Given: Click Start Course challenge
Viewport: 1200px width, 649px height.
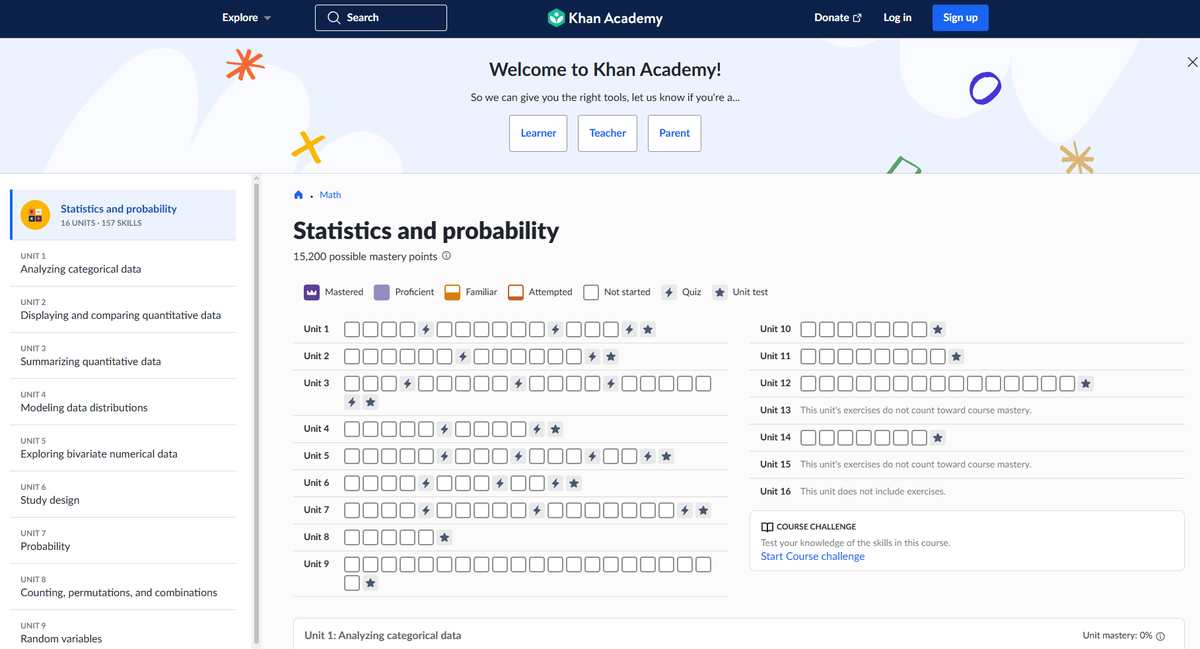Looking at the screenshot, I should pyautogui.click(x=812, y=556).
